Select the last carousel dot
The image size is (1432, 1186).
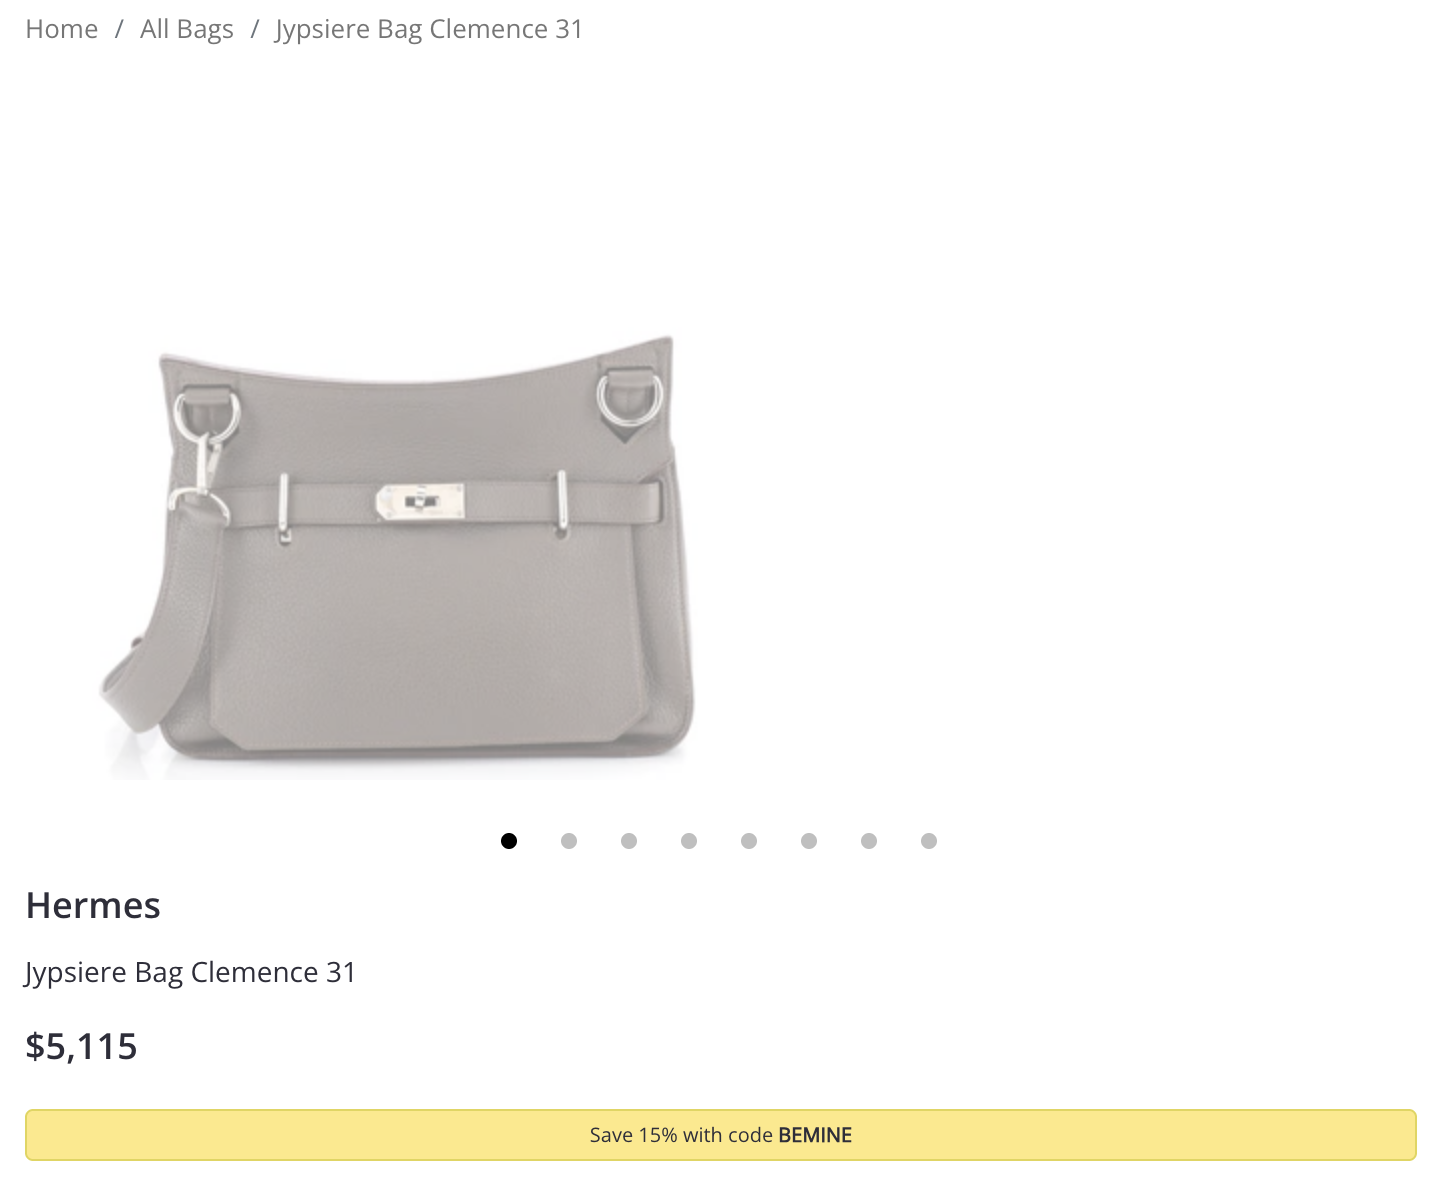[x=929, y=841]
